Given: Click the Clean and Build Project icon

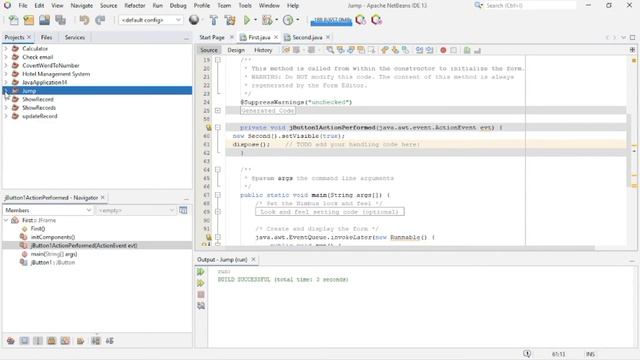Looking at the screenshot, I should [x=230, y=20].
